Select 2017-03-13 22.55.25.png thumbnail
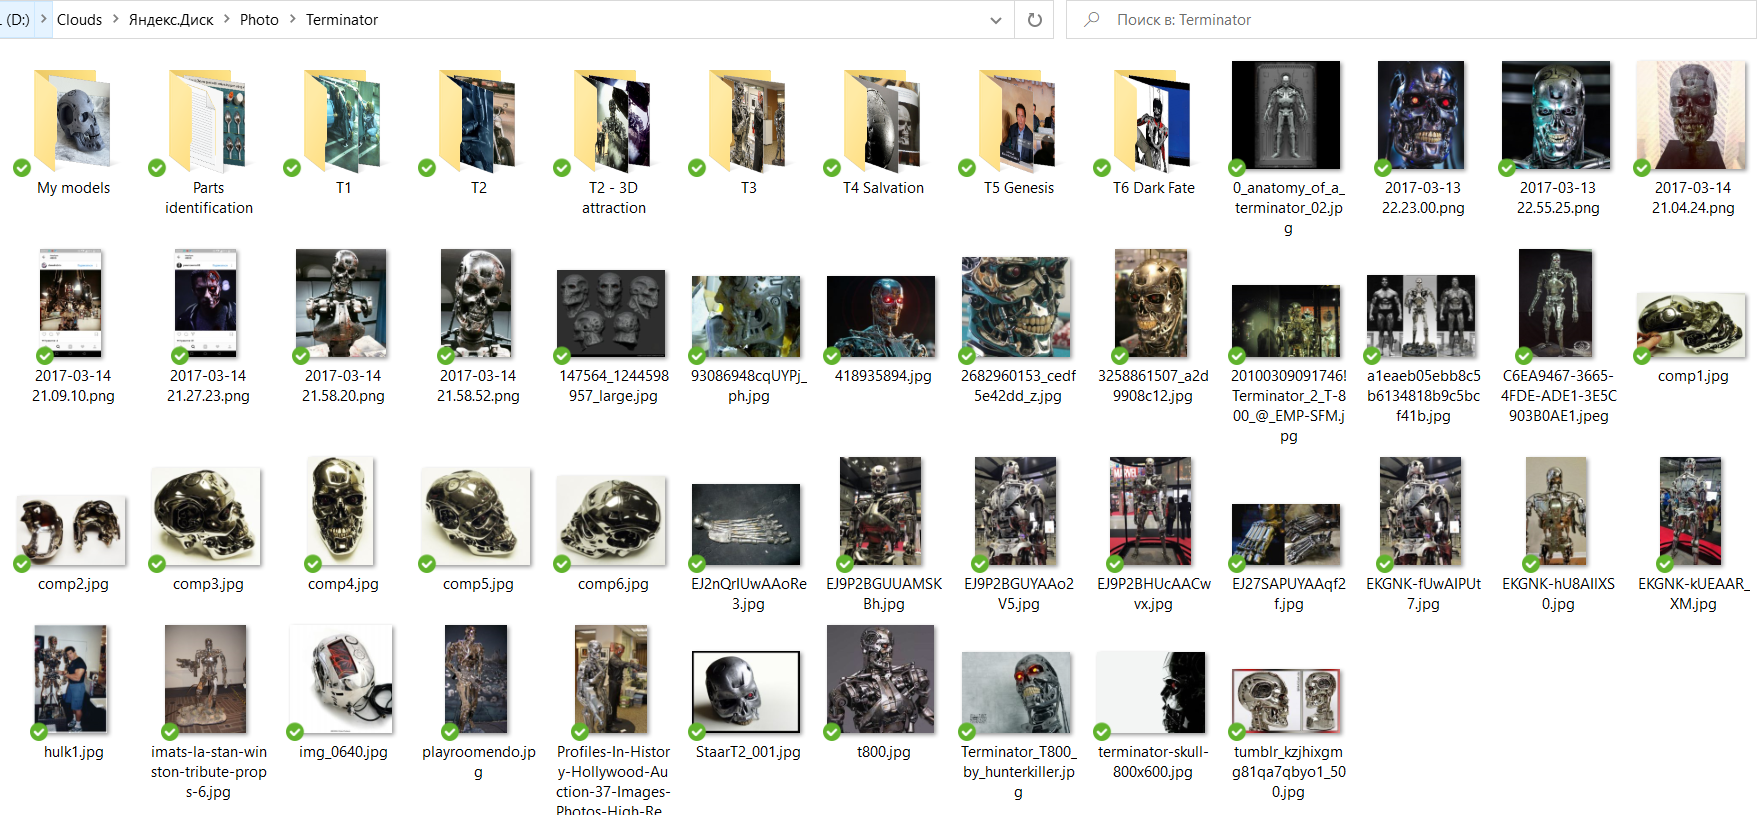 (1556, 115)
